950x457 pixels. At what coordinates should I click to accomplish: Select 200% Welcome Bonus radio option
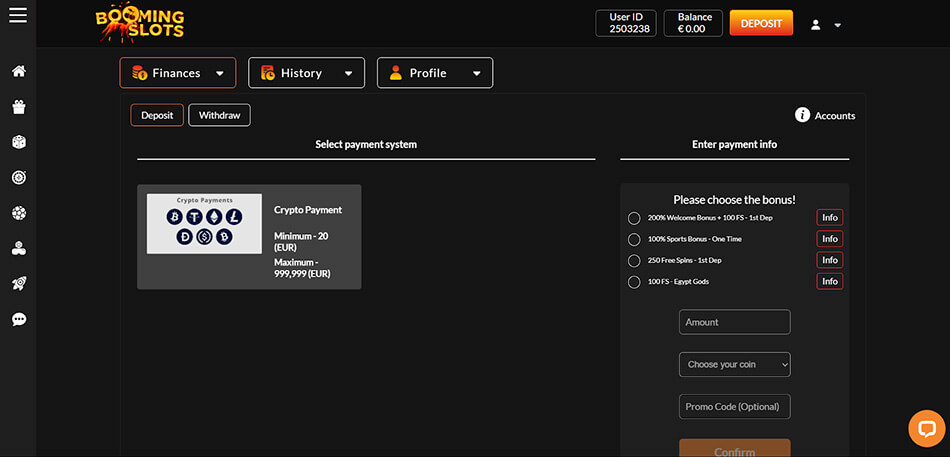(634, 218)
